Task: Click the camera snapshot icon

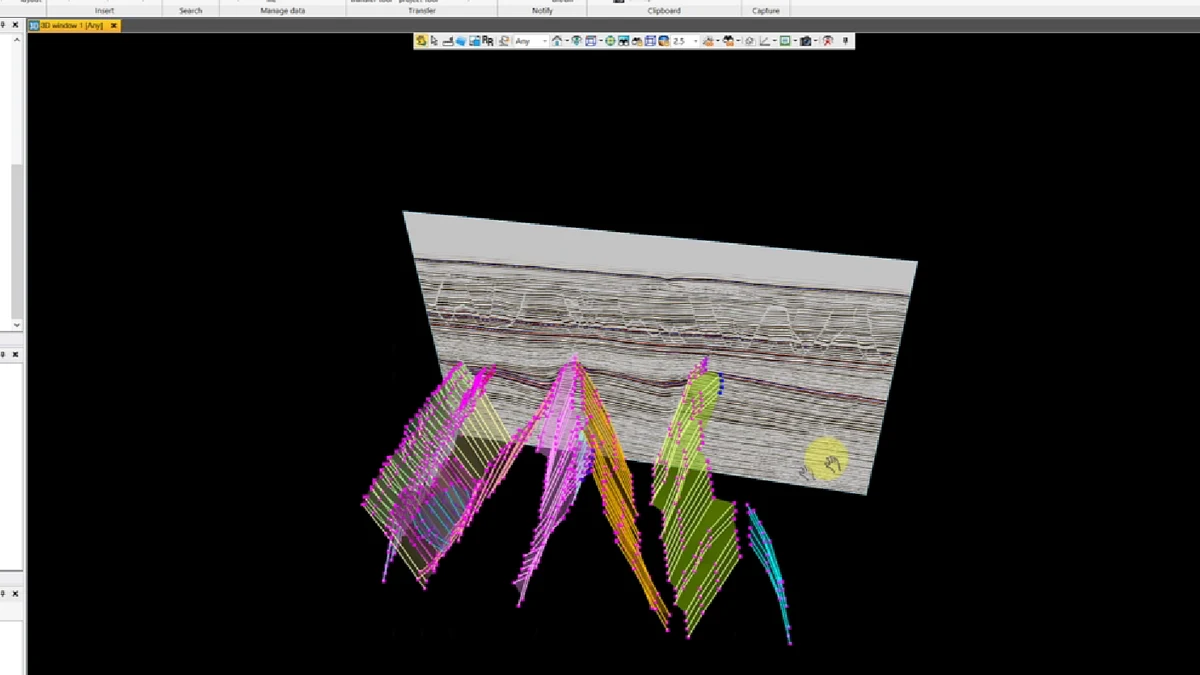Action: [x=804, y=41]
